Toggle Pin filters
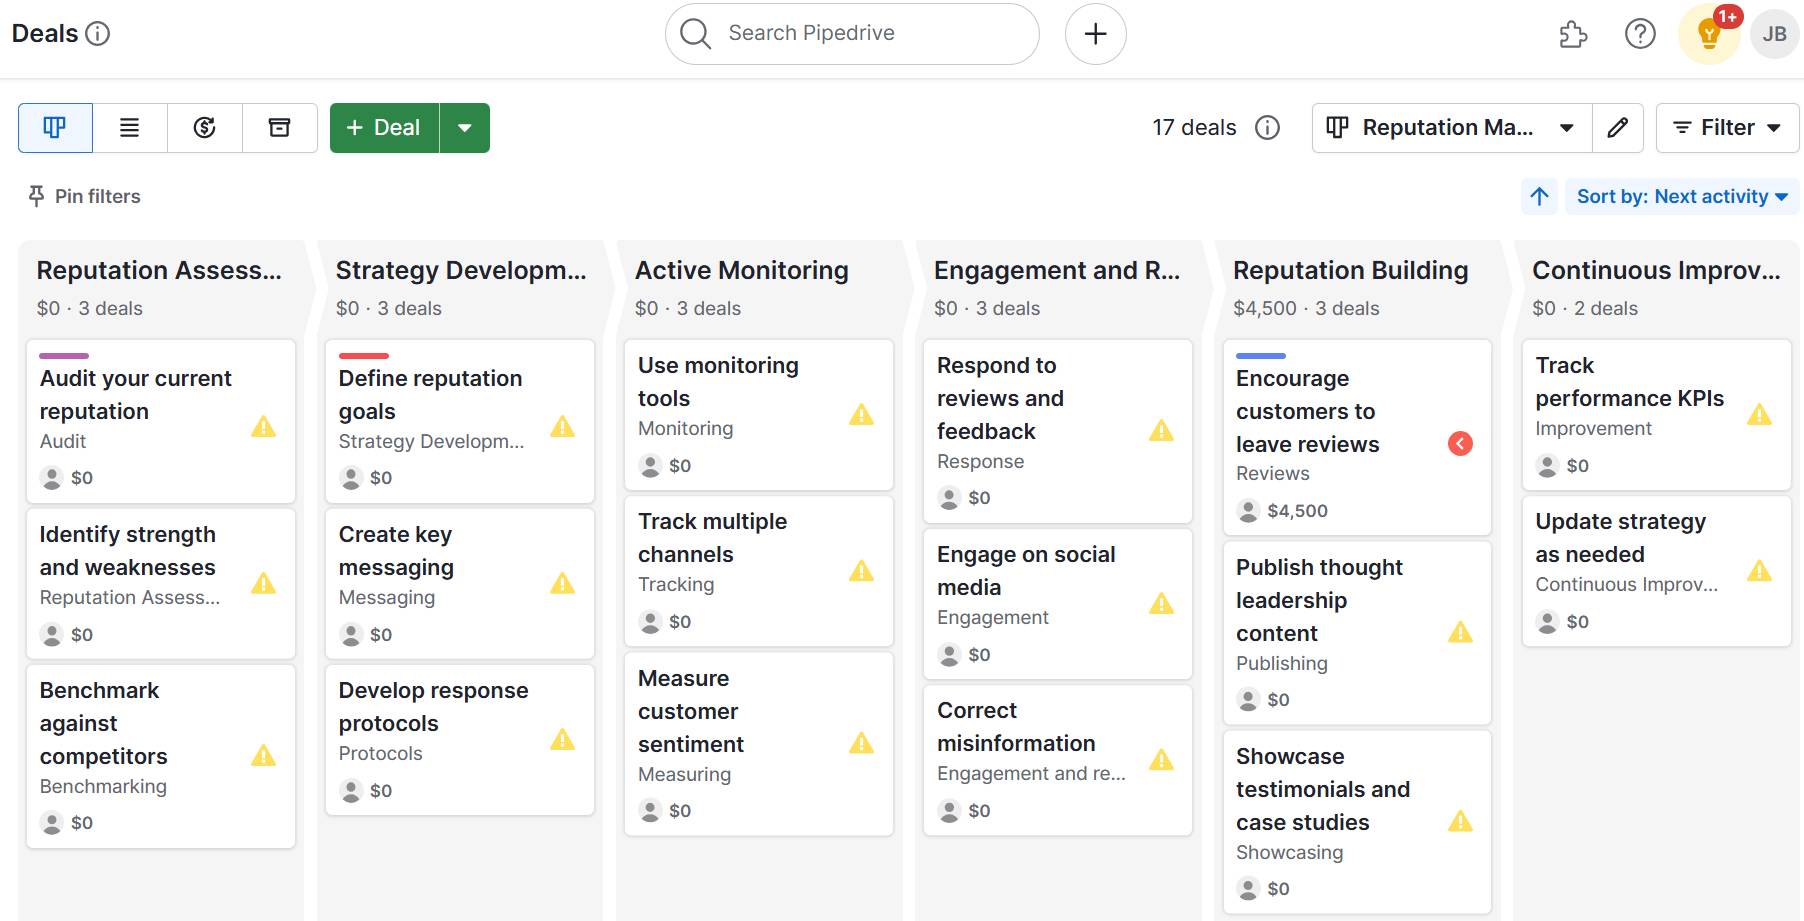The width and height of the screenshot is (1804, 921). (84, 196)
